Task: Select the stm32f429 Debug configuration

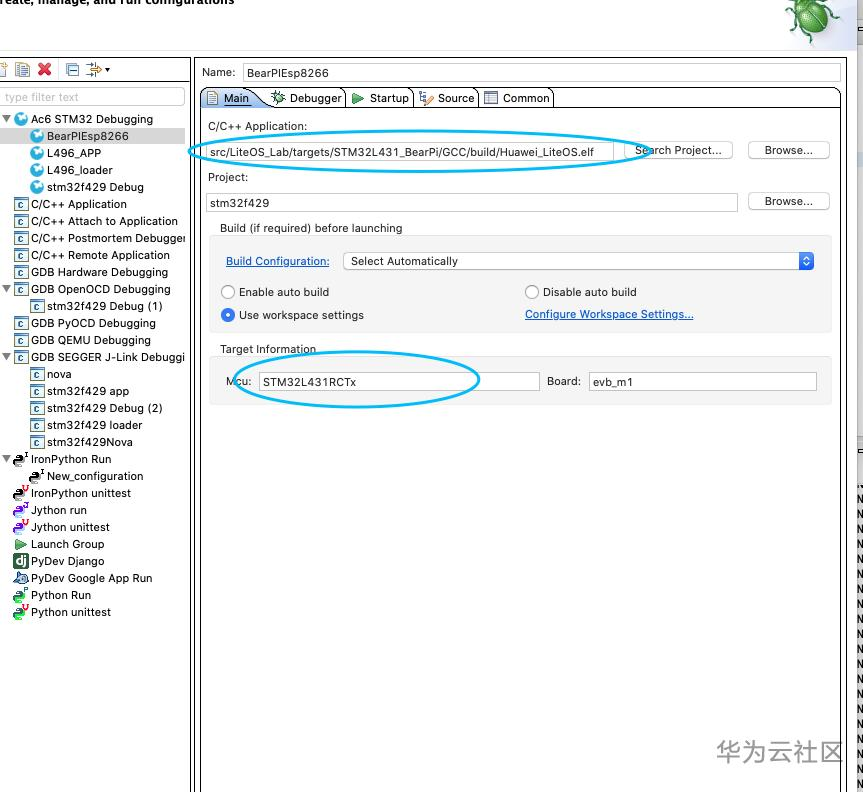Action: pyautogui.click(x=95, y=187)
